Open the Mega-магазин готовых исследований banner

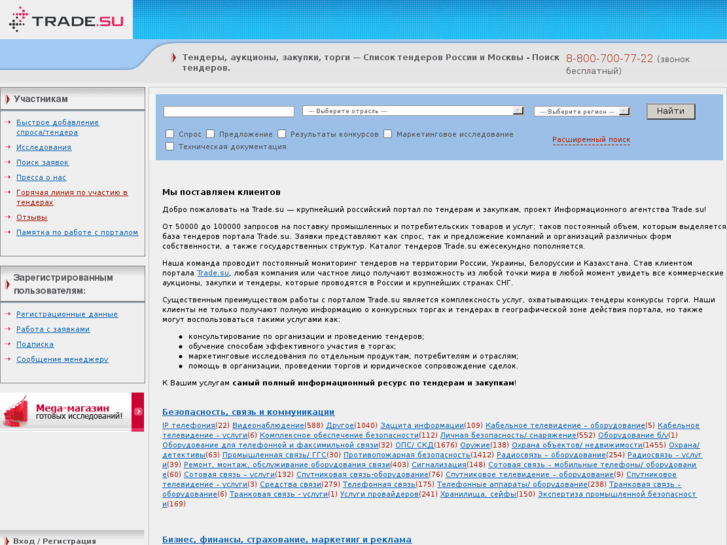(x=72, y=412)
